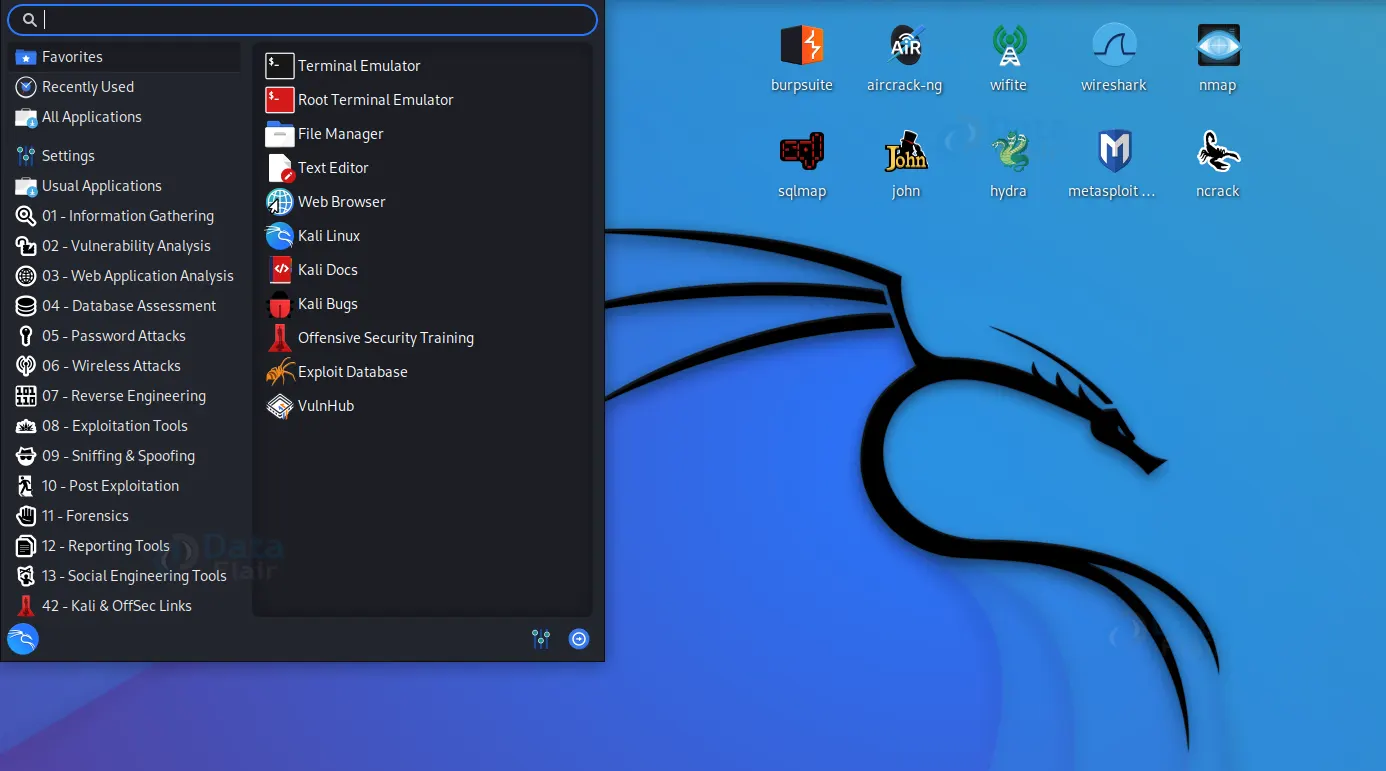Open Offensive Security Training link label
The width and height of the screenshot is (1386, 771).
386,338
